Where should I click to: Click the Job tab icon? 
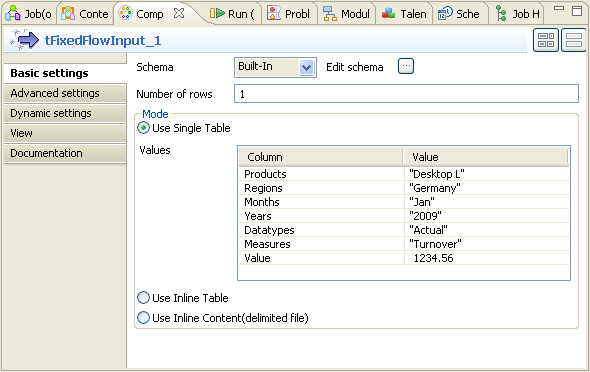click(12, 14)
